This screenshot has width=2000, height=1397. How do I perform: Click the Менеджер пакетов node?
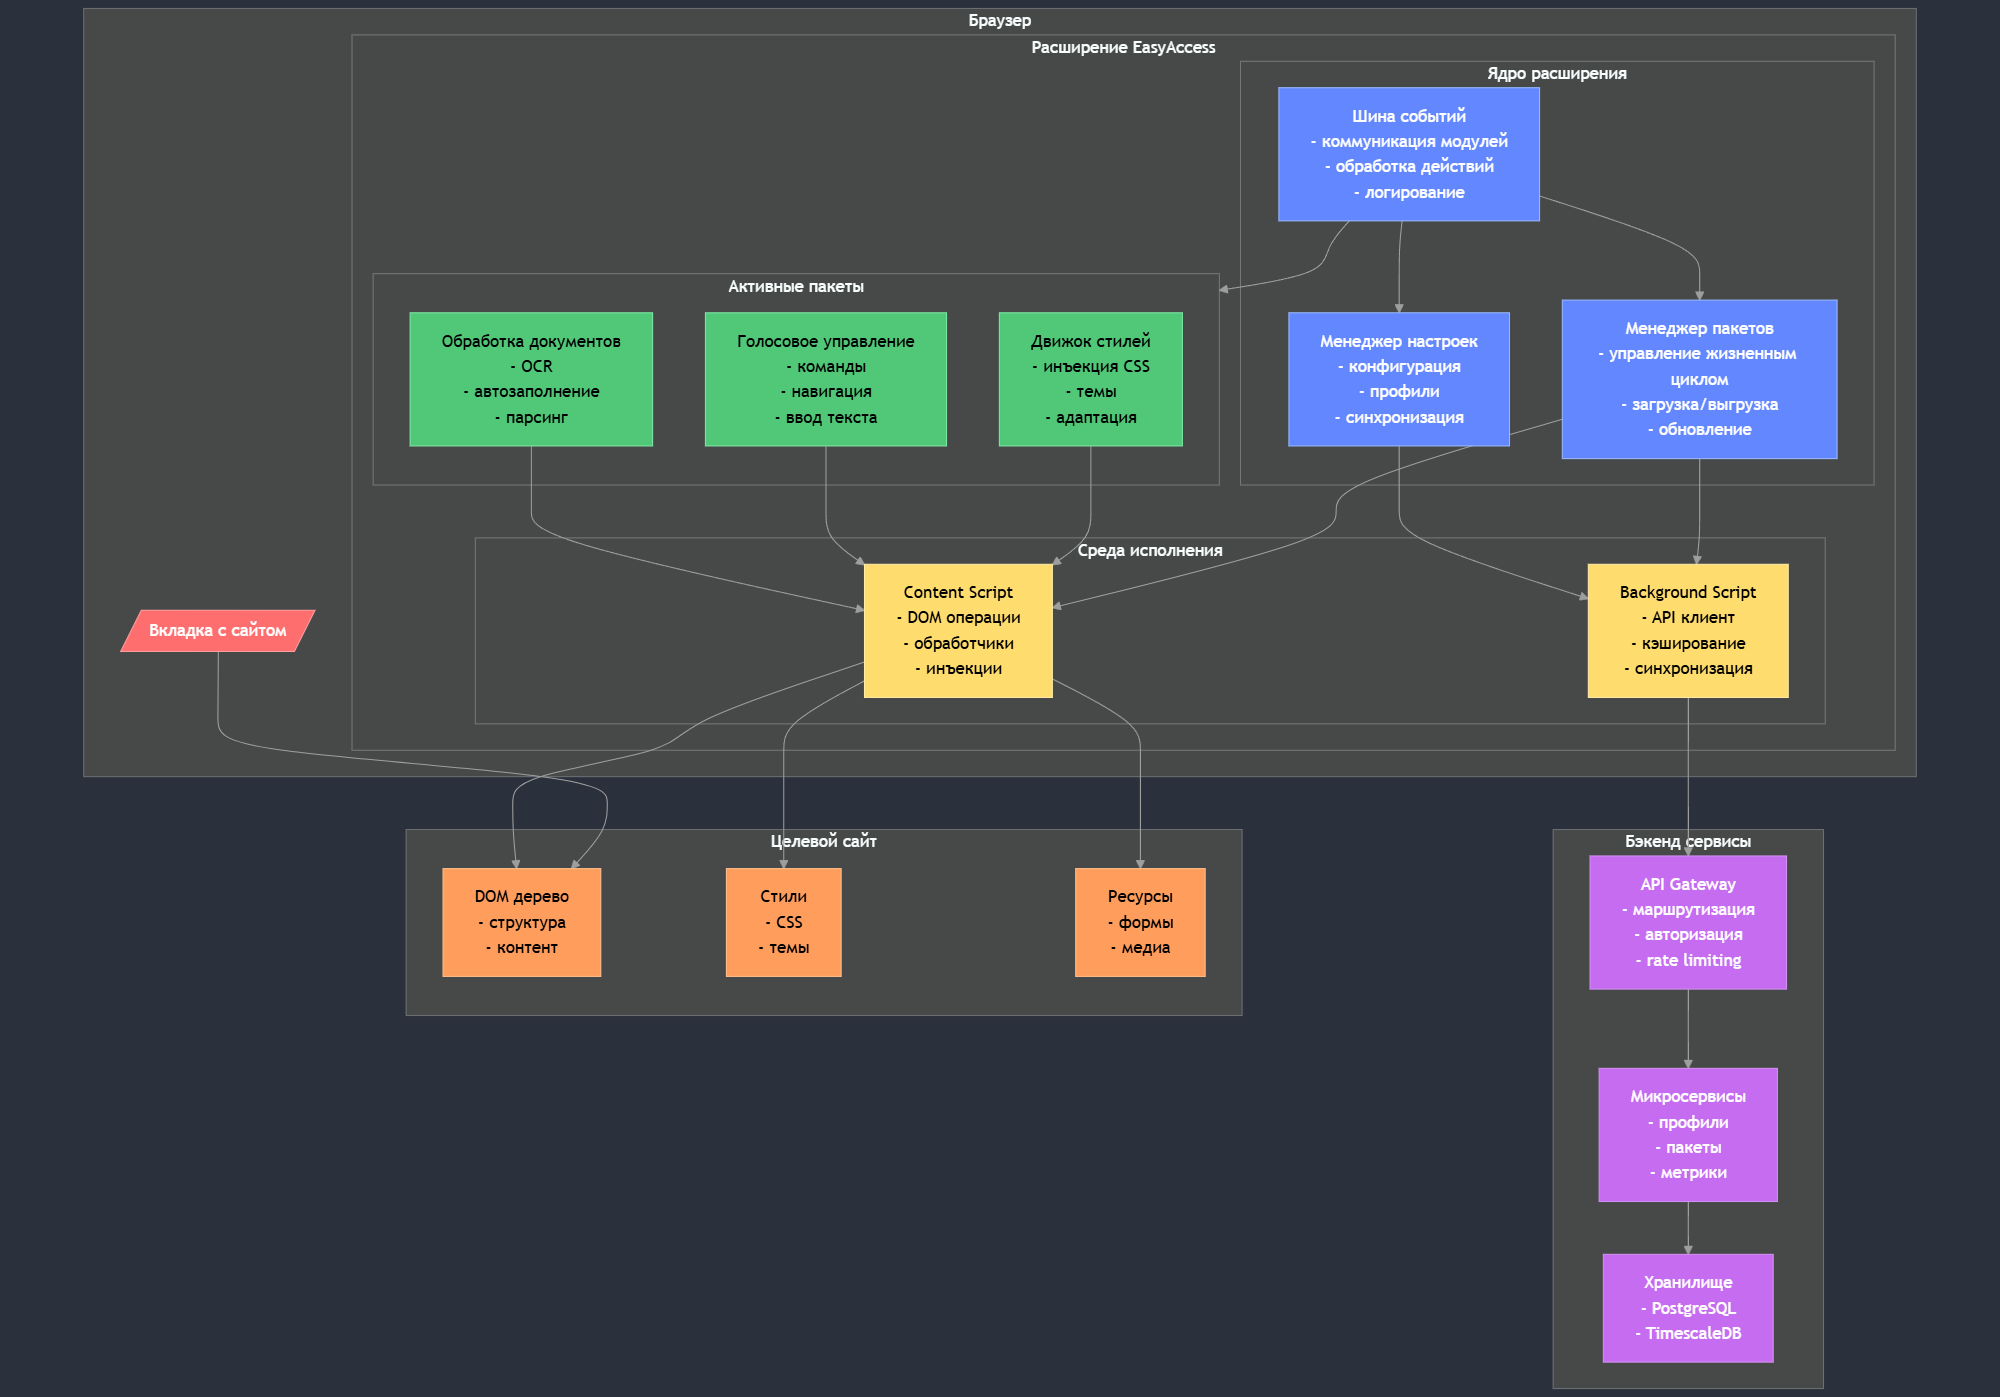pos(1698,379)
